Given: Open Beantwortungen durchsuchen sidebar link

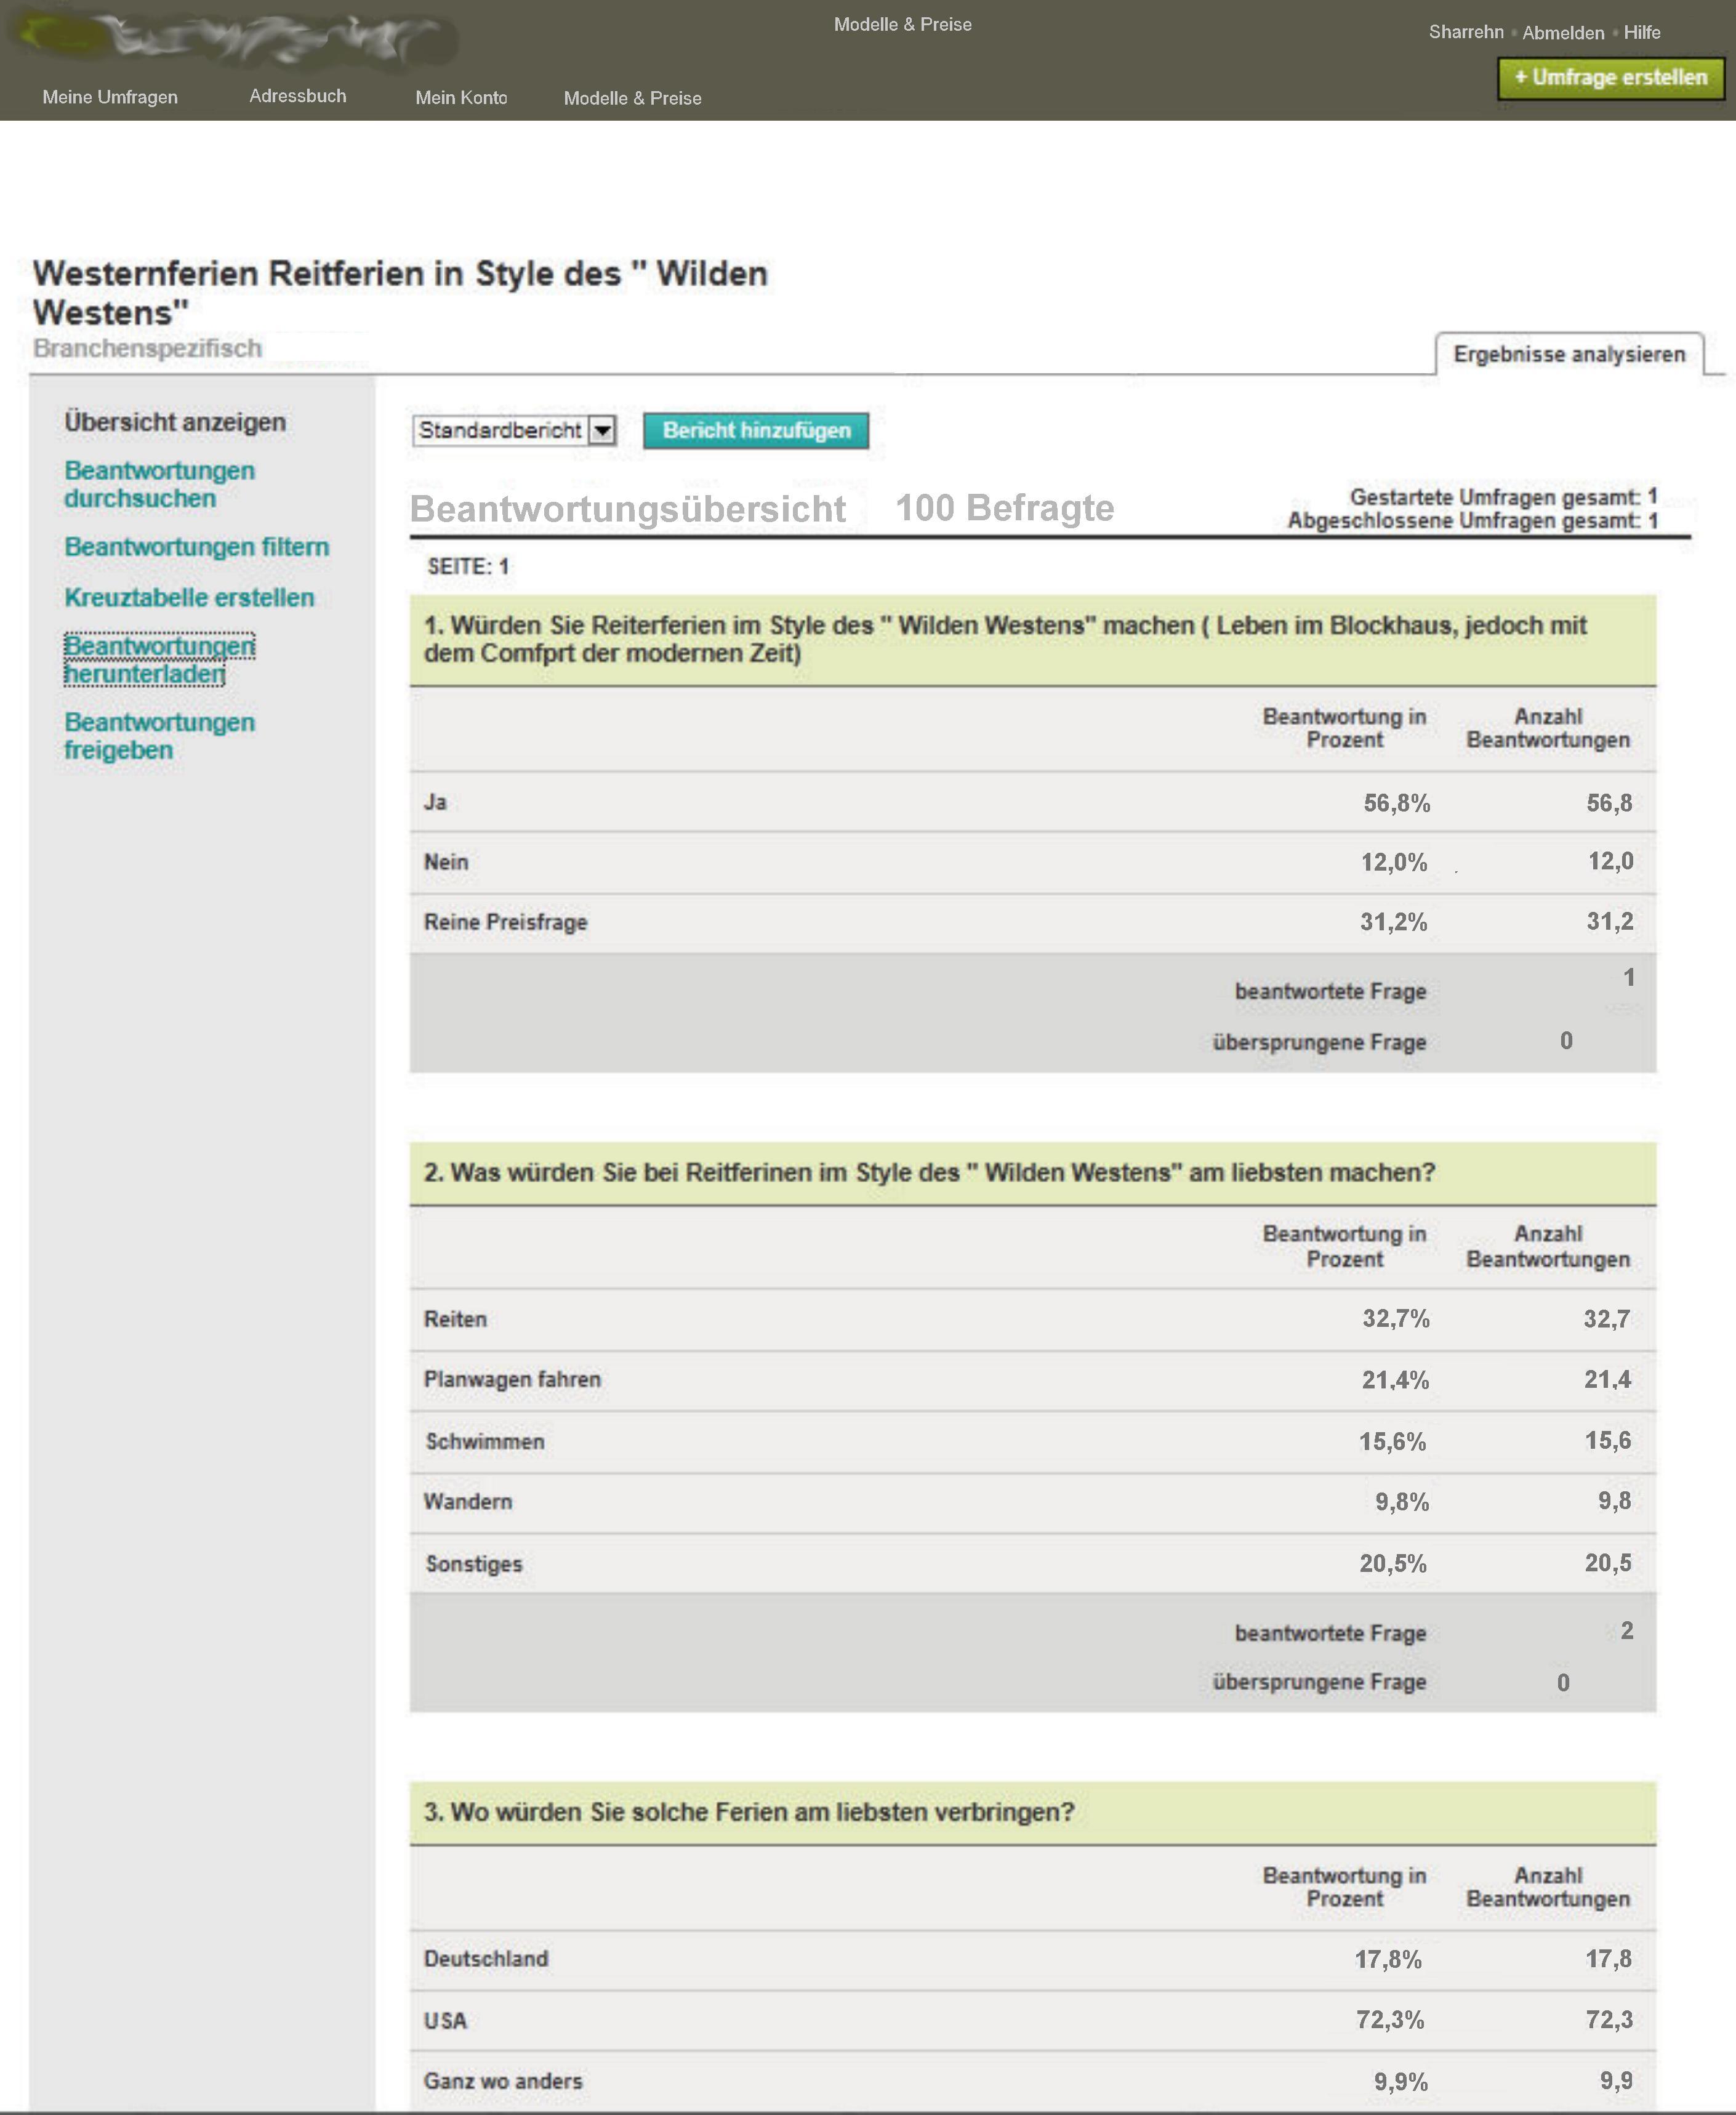Looking at the screenshot, I should (x=159, y=484).
